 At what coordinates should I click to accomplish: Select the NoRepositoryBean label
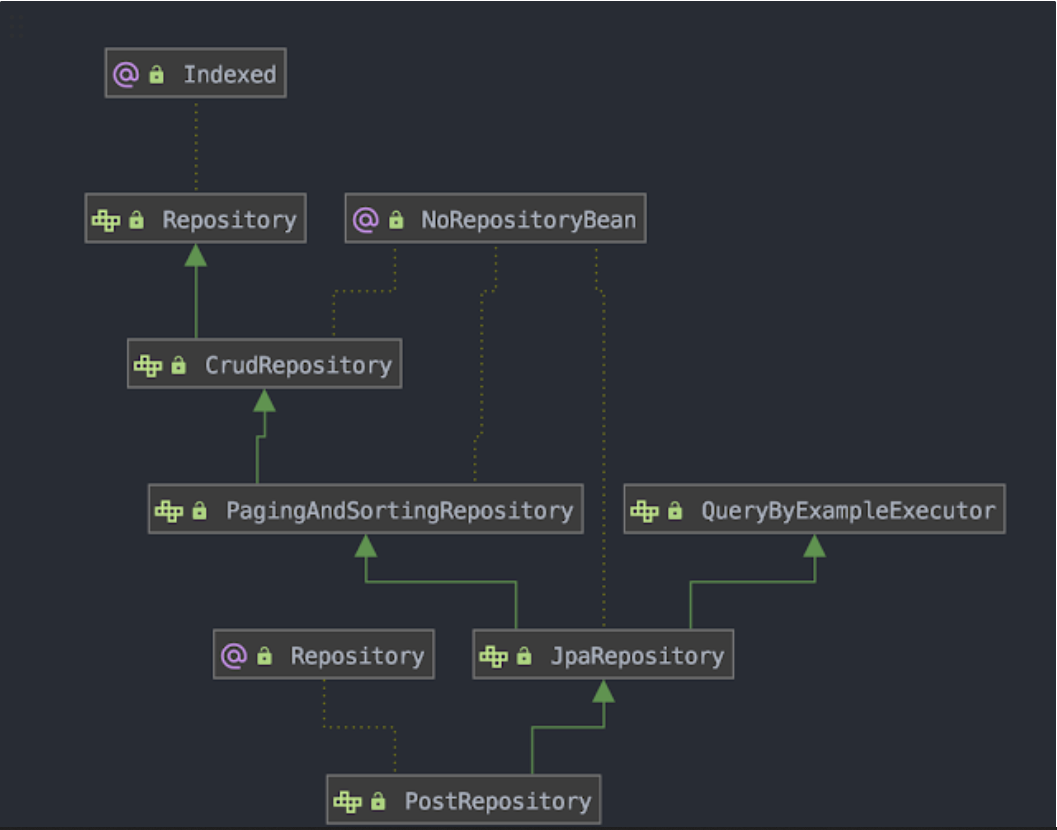coord(528,220)
